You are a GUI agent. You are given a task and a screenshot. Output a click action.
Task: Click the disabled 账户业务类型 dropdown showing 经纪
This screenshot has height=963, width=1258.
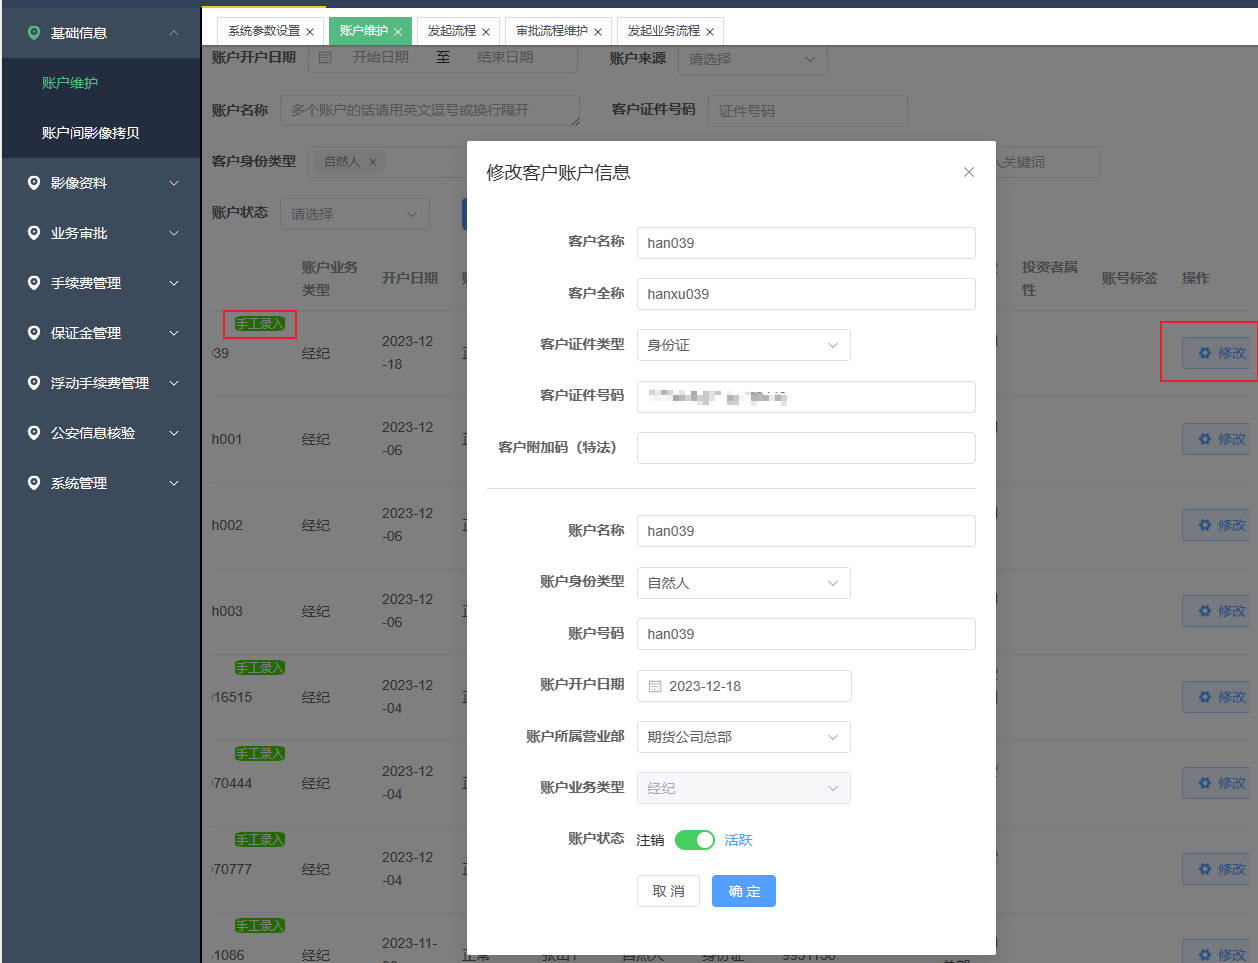(x=744, y=788)
